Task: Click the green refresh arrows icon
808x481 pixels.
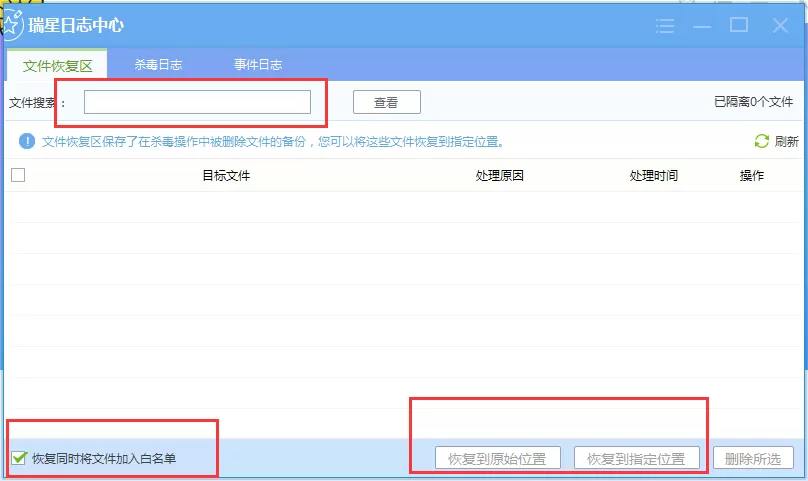Action: [762, 141]
